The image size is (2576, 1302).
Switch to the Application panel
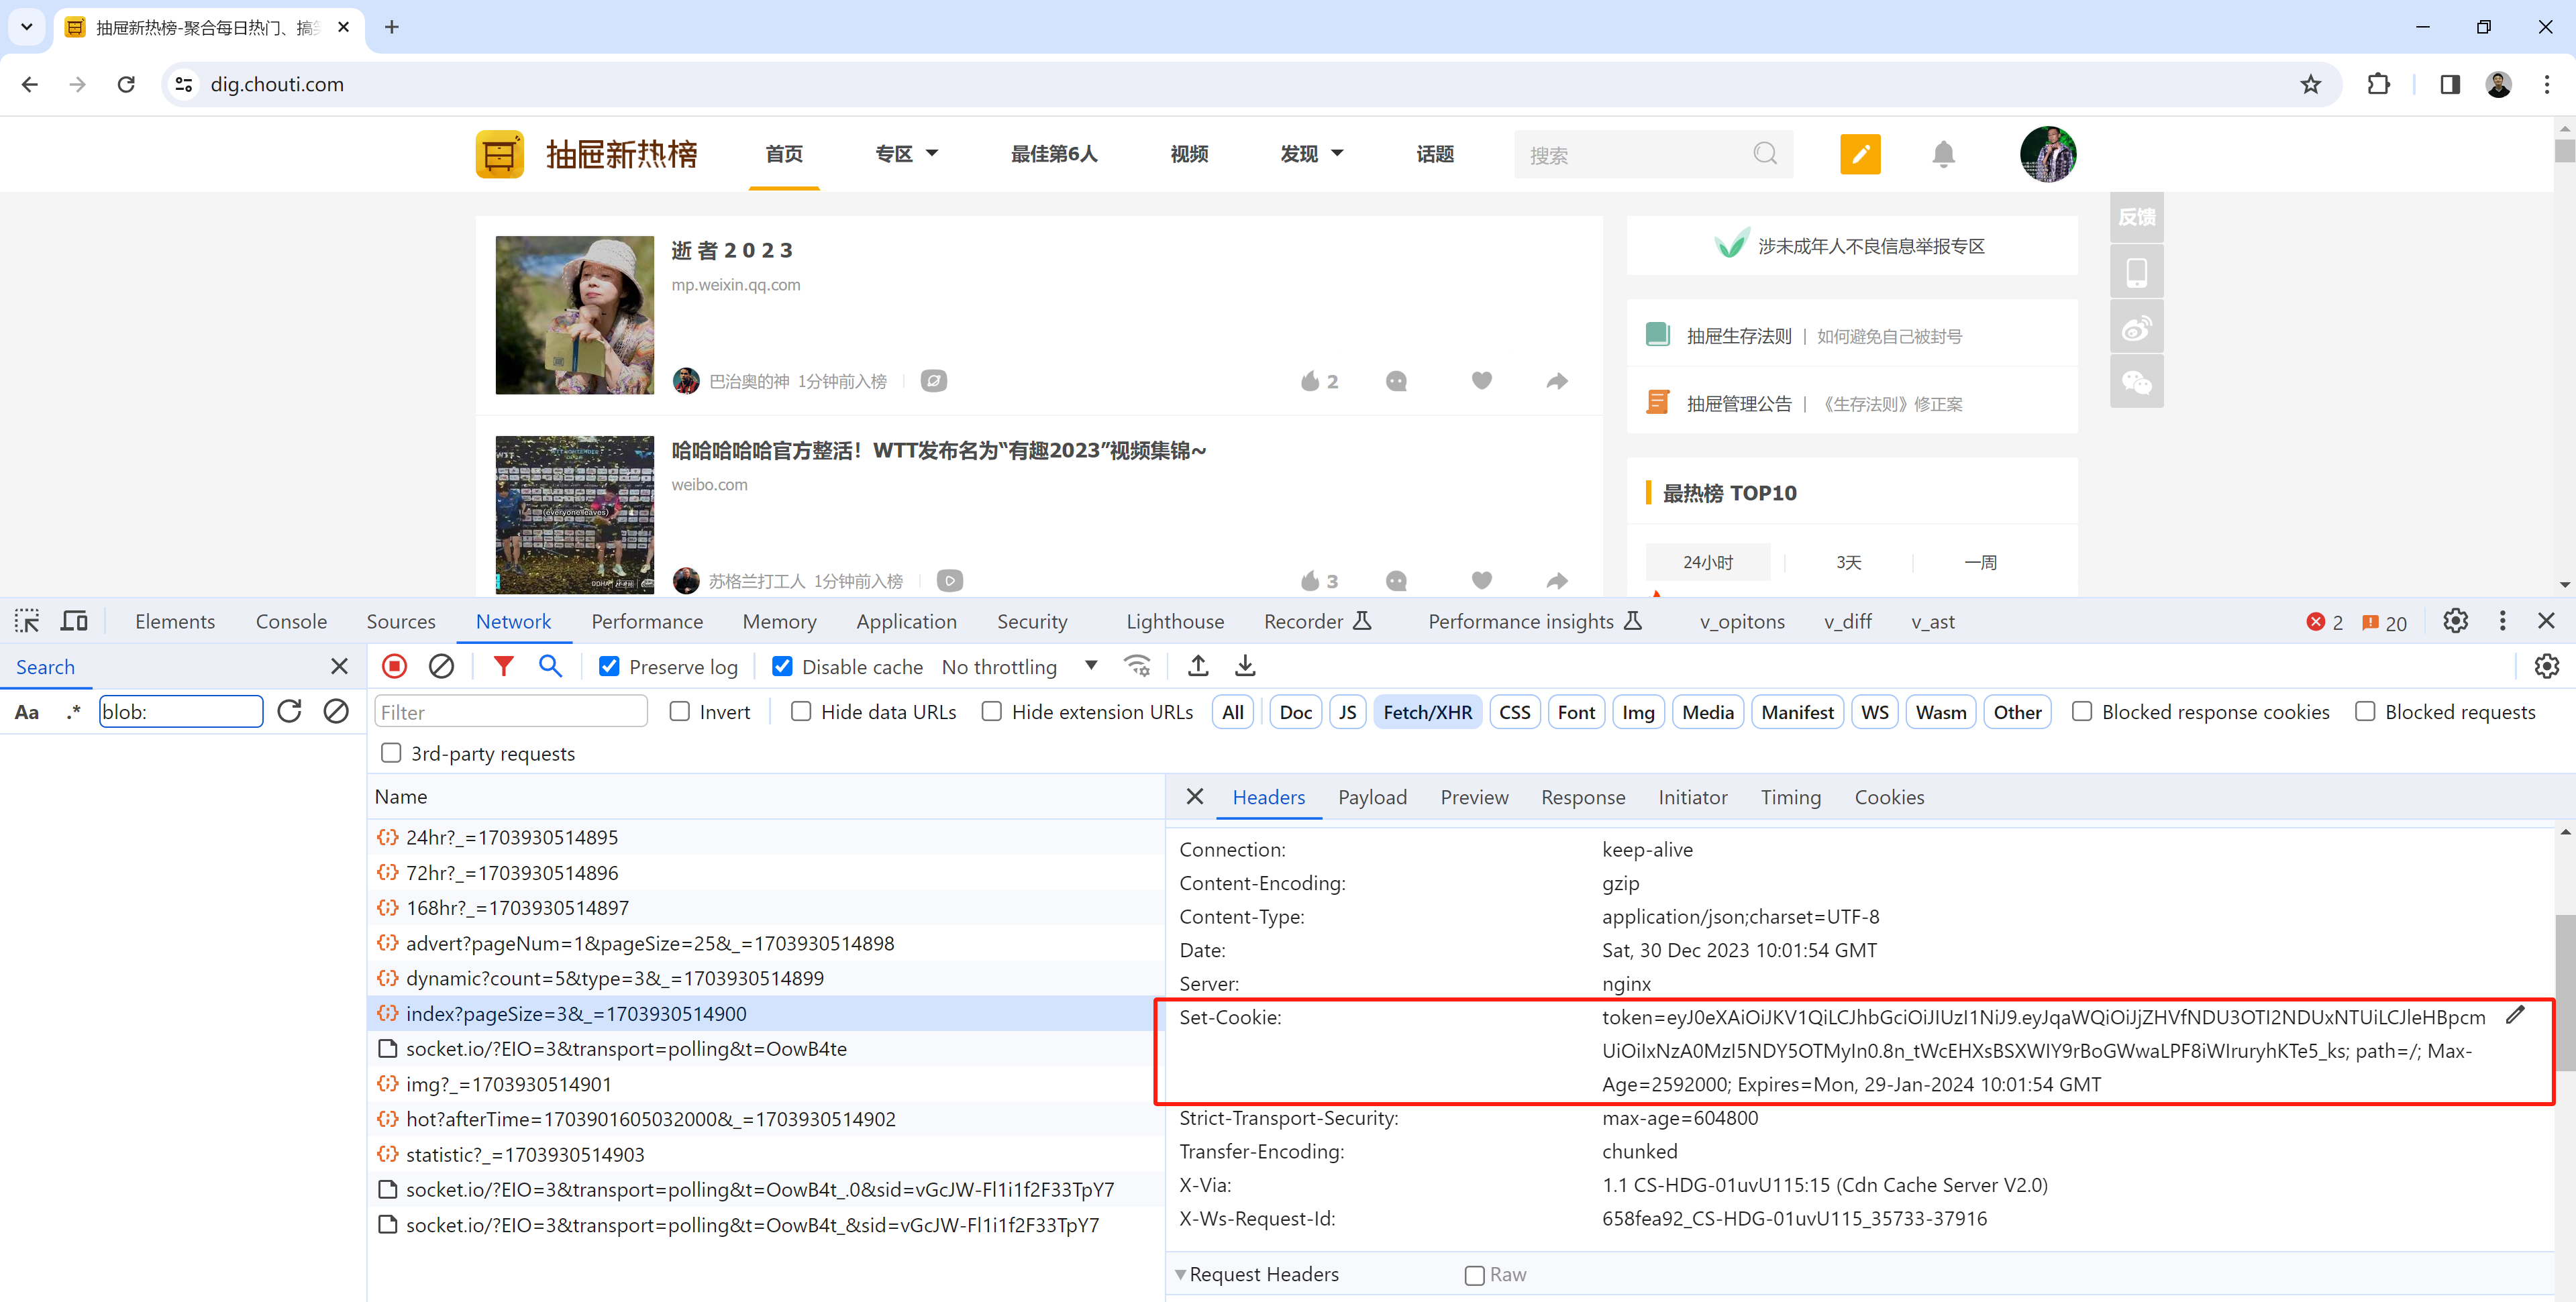(906, 622)
